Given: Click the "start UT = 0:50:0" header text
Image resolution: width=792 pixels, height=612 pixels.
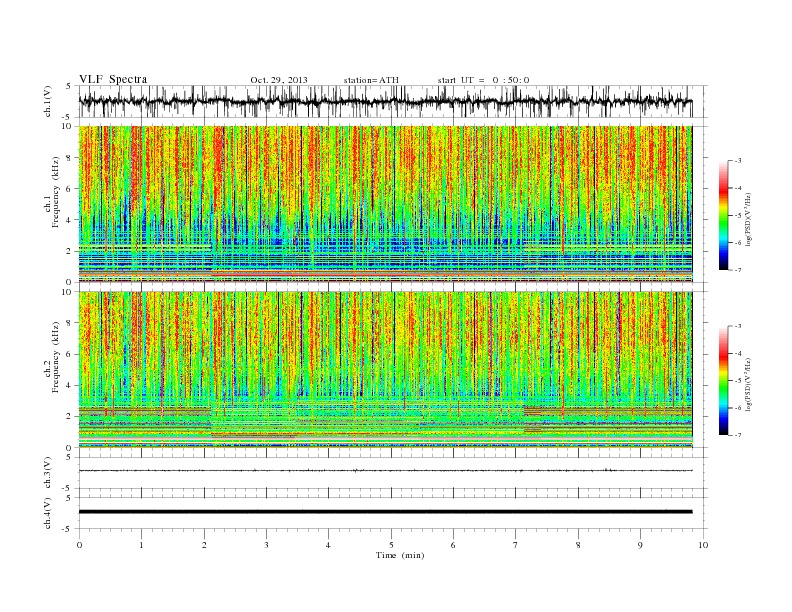Looking at the screenshot, I should pos(483,80).
